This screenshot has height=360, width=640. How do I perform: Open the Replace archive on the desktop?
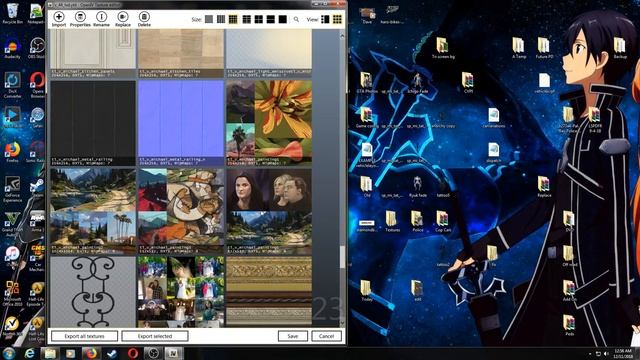[x=544, y=187]
